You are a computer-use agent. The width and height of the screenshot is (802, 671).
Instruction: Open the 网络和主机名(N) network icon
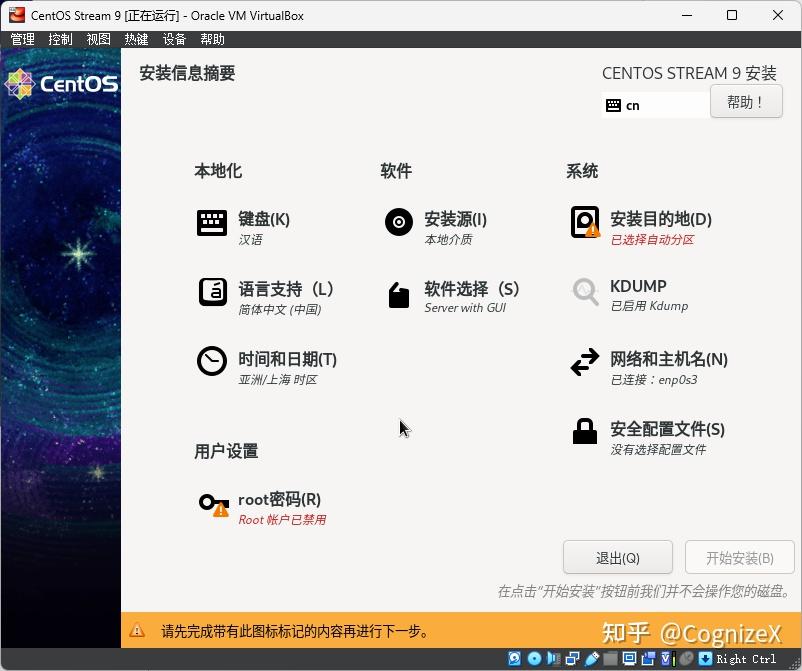coord(585,363)
